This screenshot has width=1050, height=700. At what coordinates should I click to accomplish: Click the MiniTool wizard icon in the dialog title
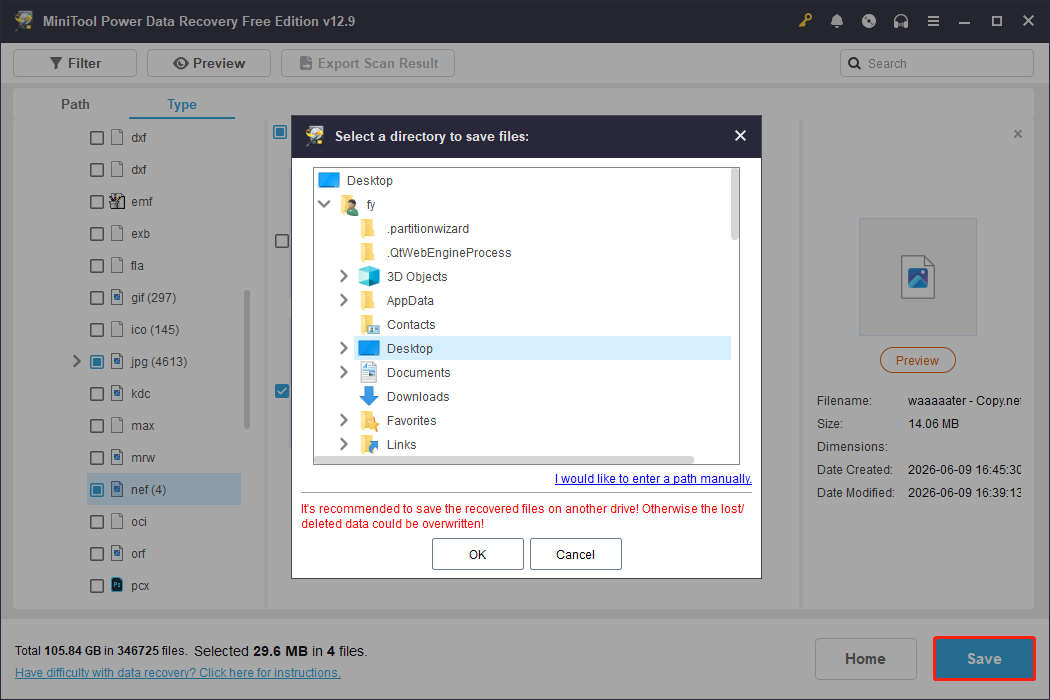click(315, 136)
